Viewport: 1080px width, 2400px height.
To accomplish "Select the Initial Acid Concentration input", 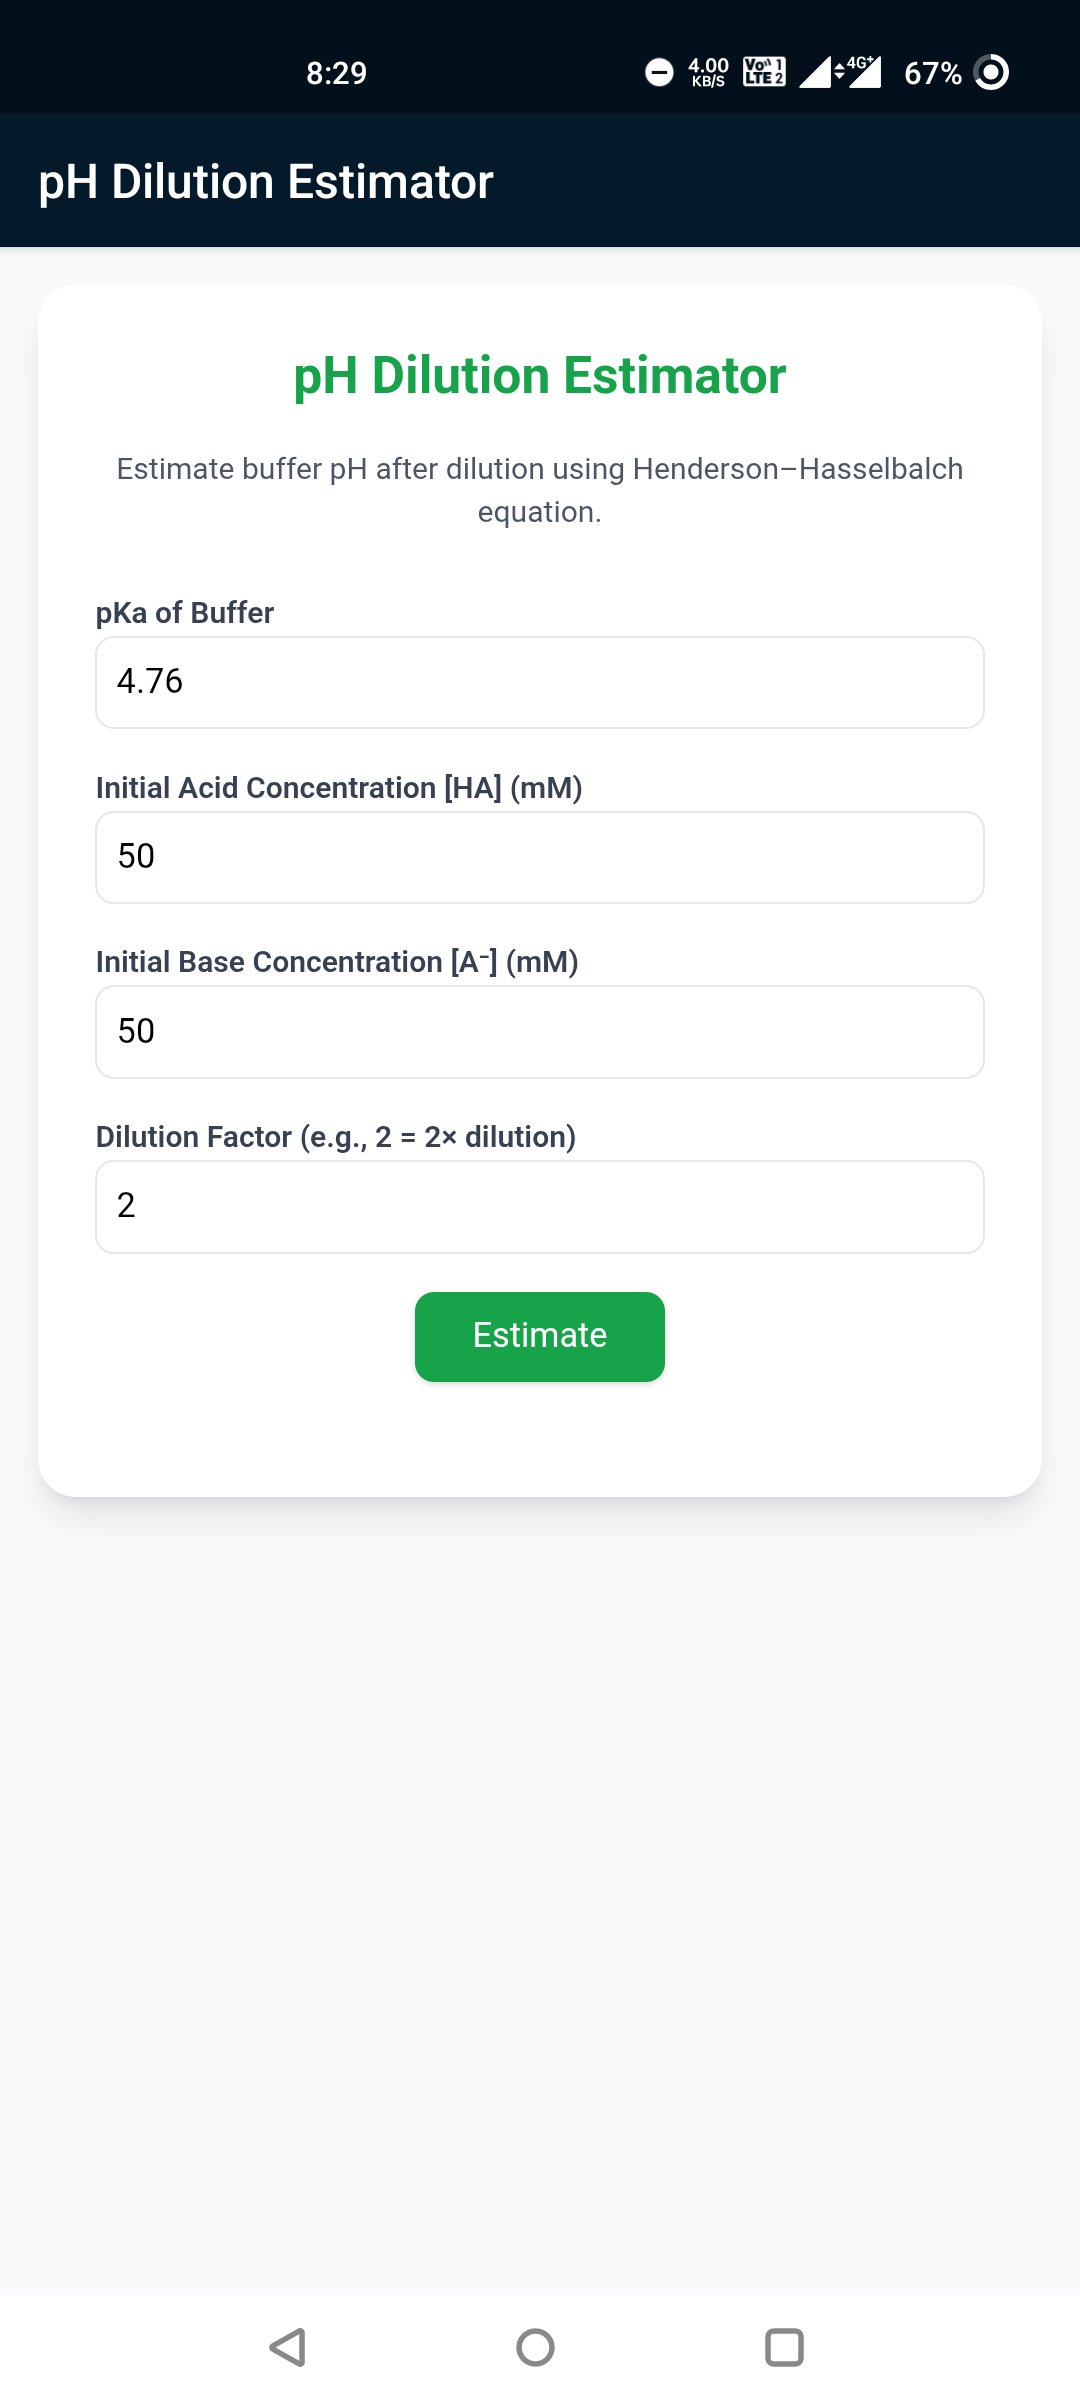I will click(540, 857).
